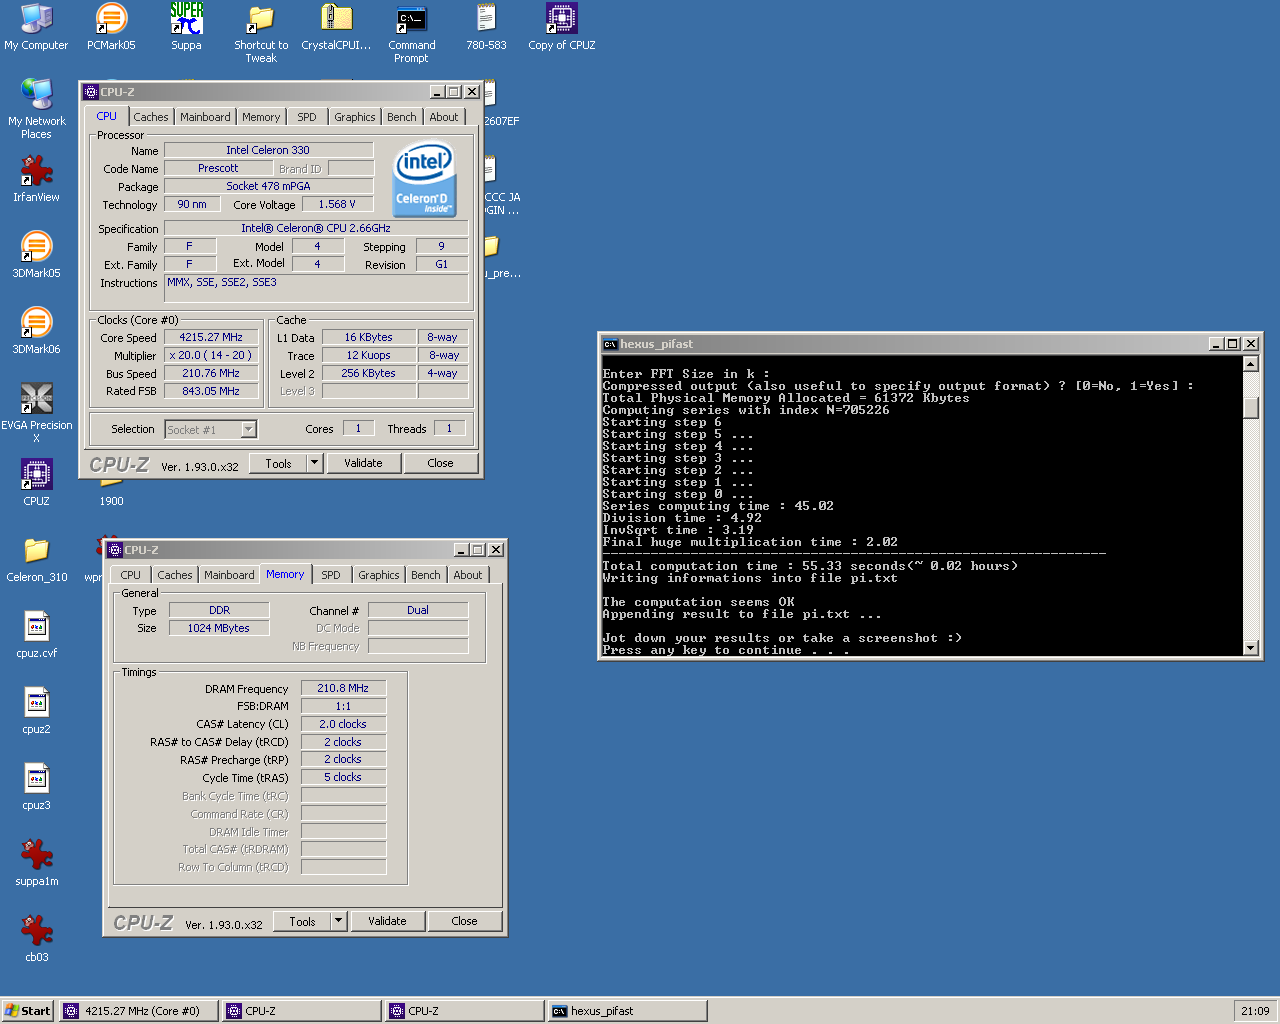Click the Start button on taskbar

[27, 1011]
